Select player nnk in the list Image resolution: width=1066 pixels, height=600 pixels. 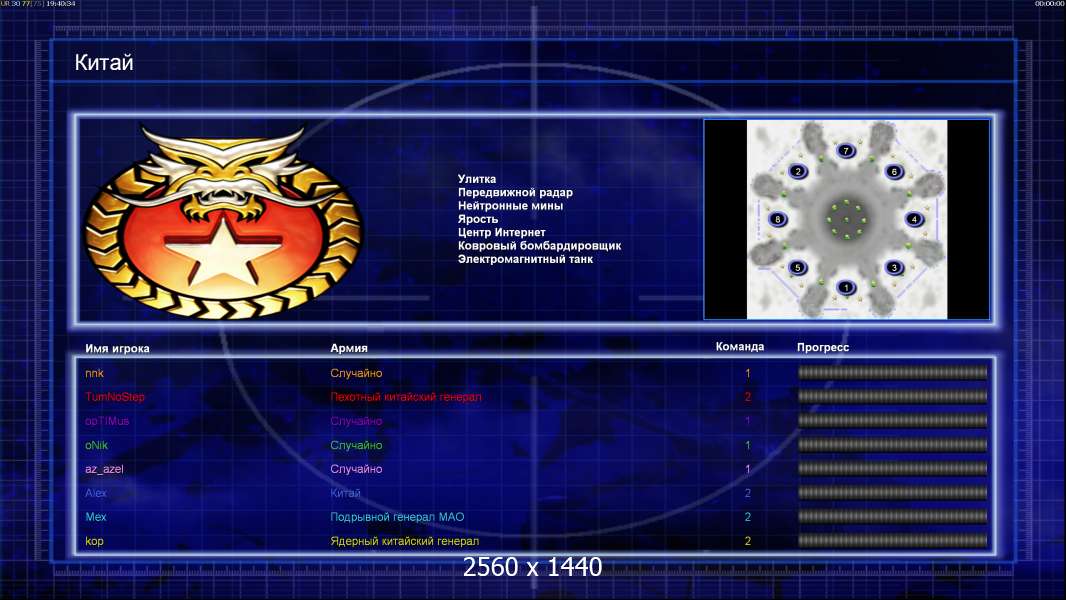pyautogui.click(x=94, y=373)
